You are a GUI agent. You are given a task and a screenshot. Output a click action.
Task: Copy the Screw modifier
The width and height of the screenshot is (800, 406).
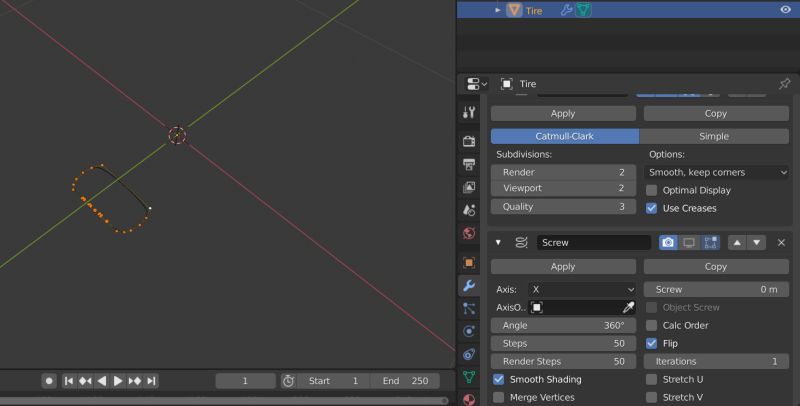(716, 267)
